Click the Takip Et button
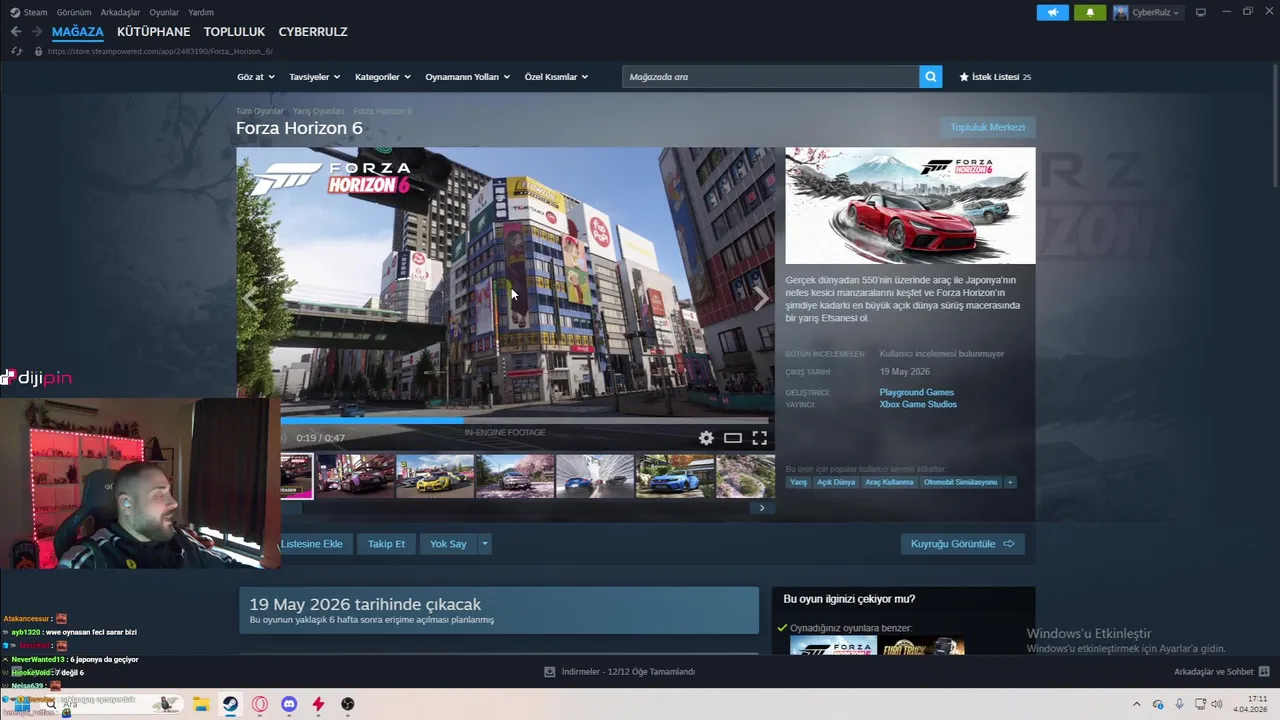The height and width of the screenshot is (720, 1280). [386, 544]
